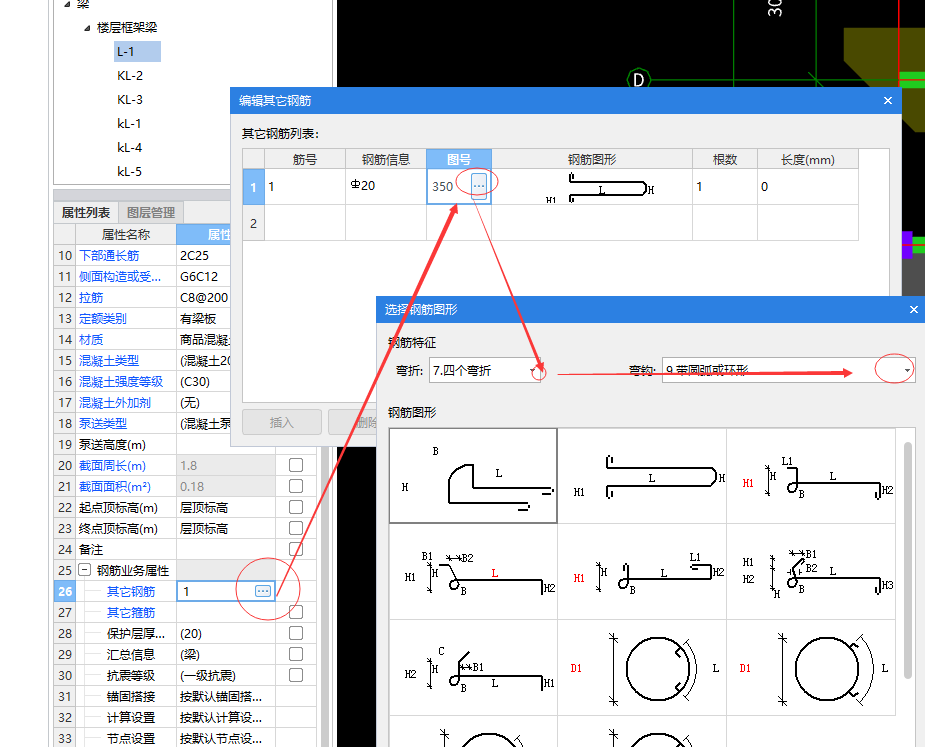Click (一级抗震) value cell

(226, 675)
